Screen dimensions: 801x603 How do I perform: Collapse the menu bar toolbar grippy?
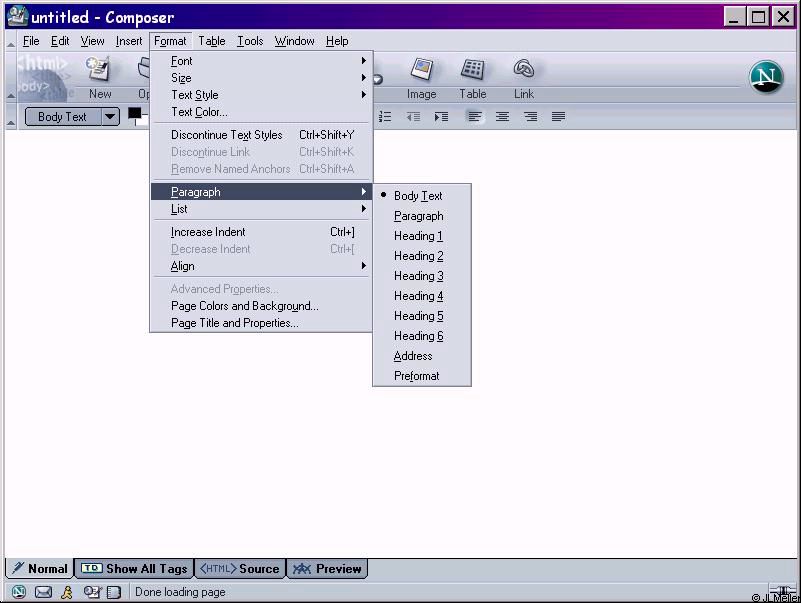[11, 41]
